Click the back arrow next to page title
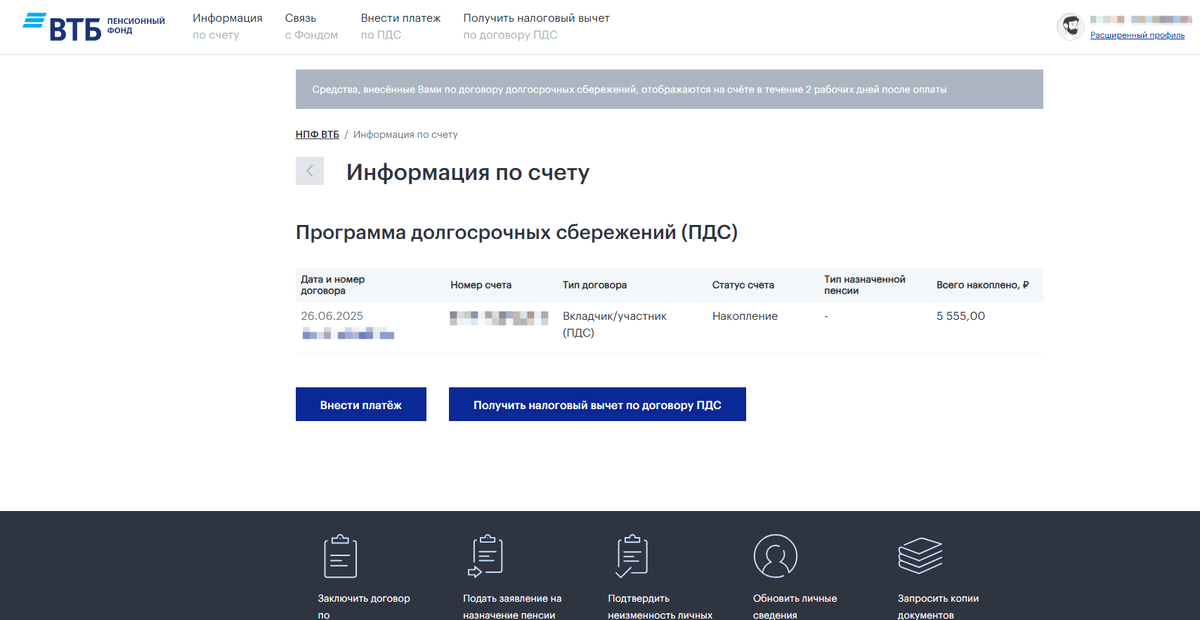The image size is (1200, 620). (x=310, y=171)
